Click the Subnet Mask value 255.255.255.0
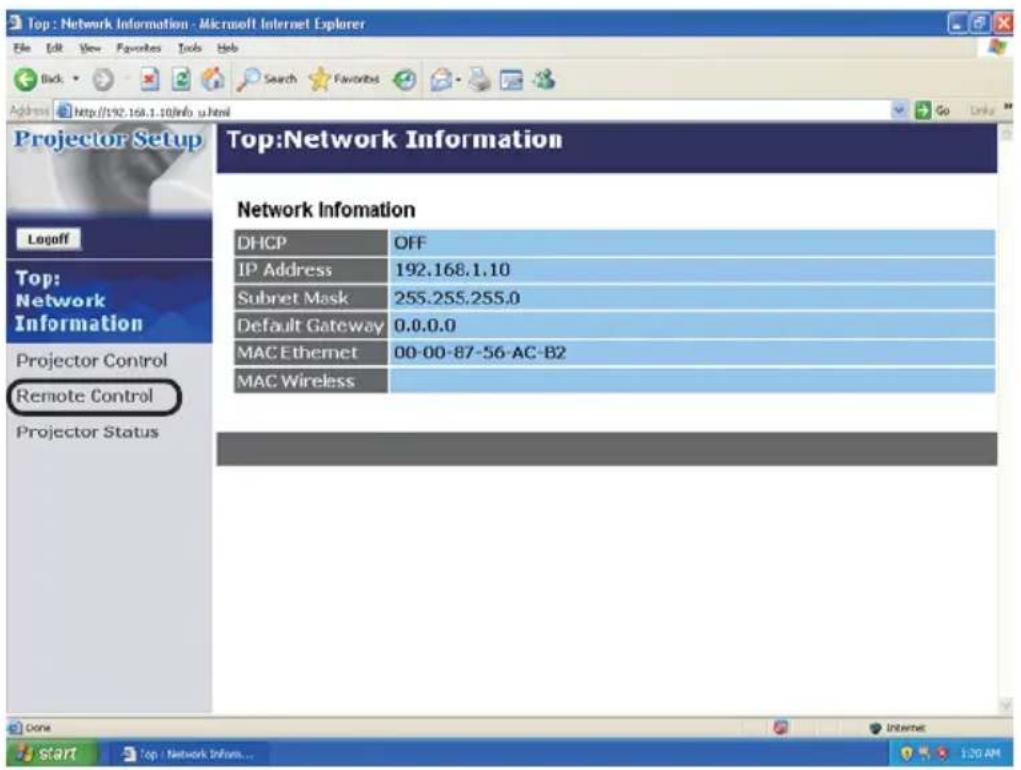Screen dimensions: 1021x770 [x=457, y=298]
